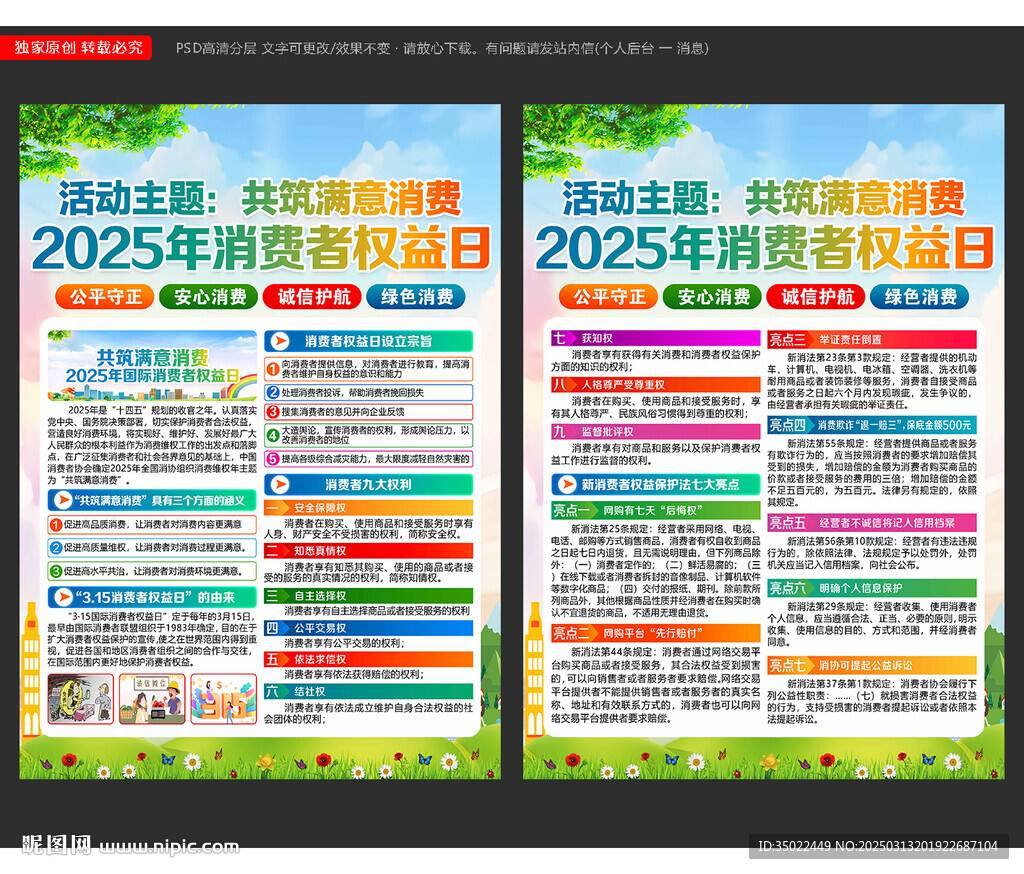Click the 三 自主选择权 heading bar
Image resolution: width=1024 pixels, height=874 pixels.
click(368, 596)
